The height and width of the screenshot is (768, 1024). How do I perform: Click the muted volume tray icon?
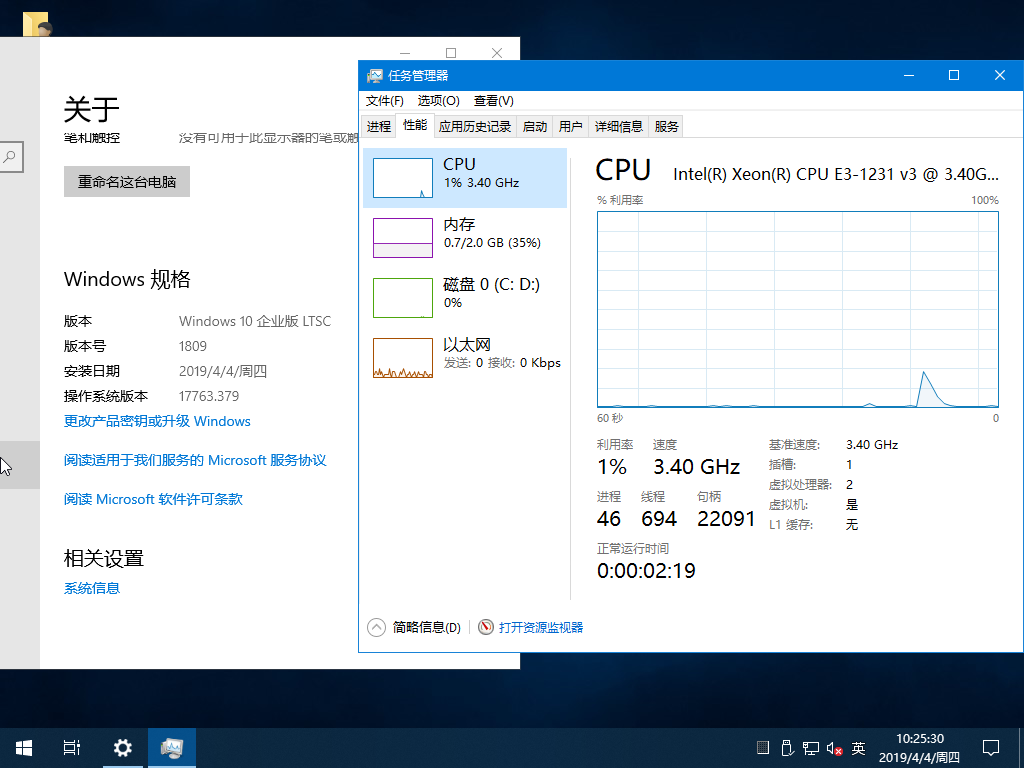pyautogui.click(x=834, y=748)
